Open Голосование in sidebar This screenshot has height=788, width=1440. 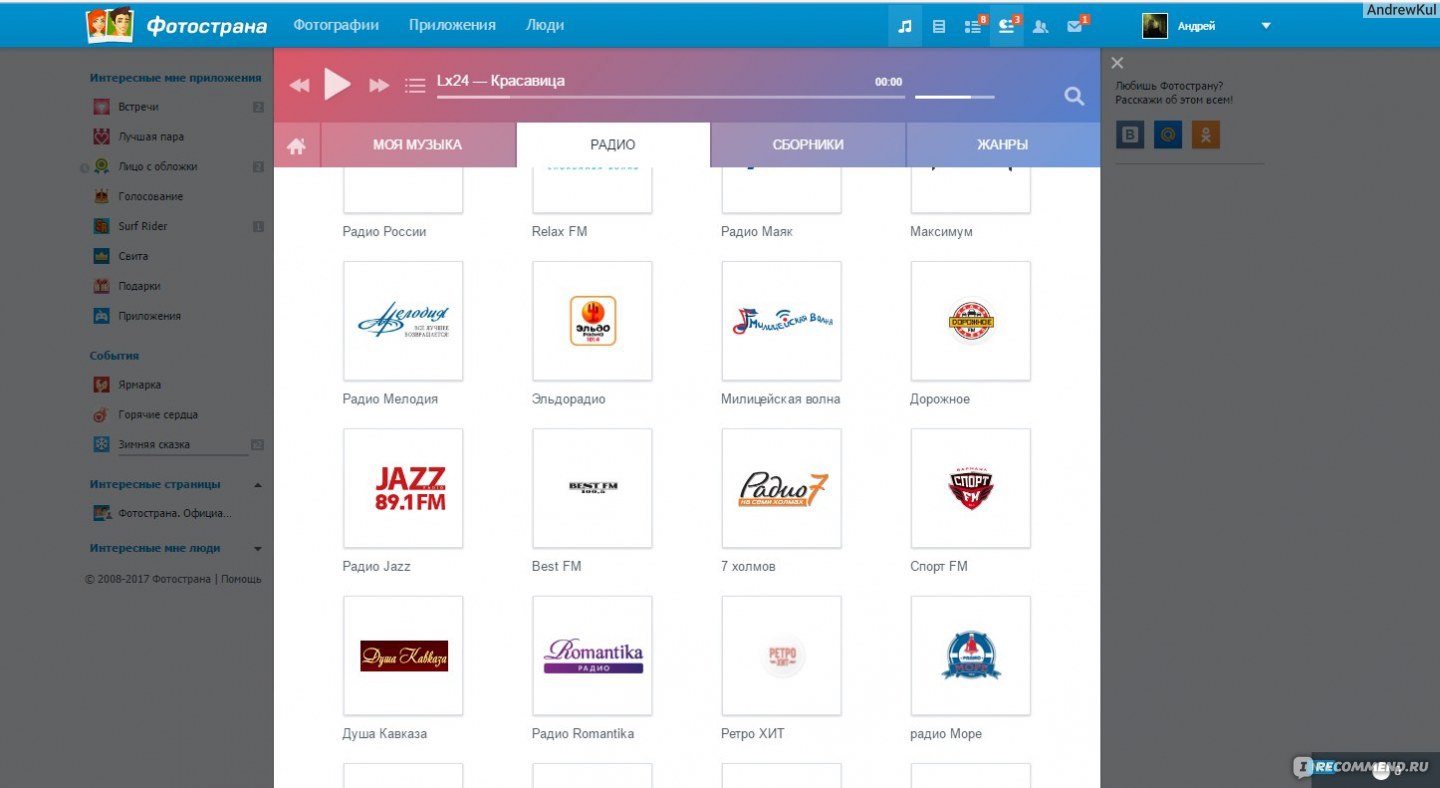(150, 197)
